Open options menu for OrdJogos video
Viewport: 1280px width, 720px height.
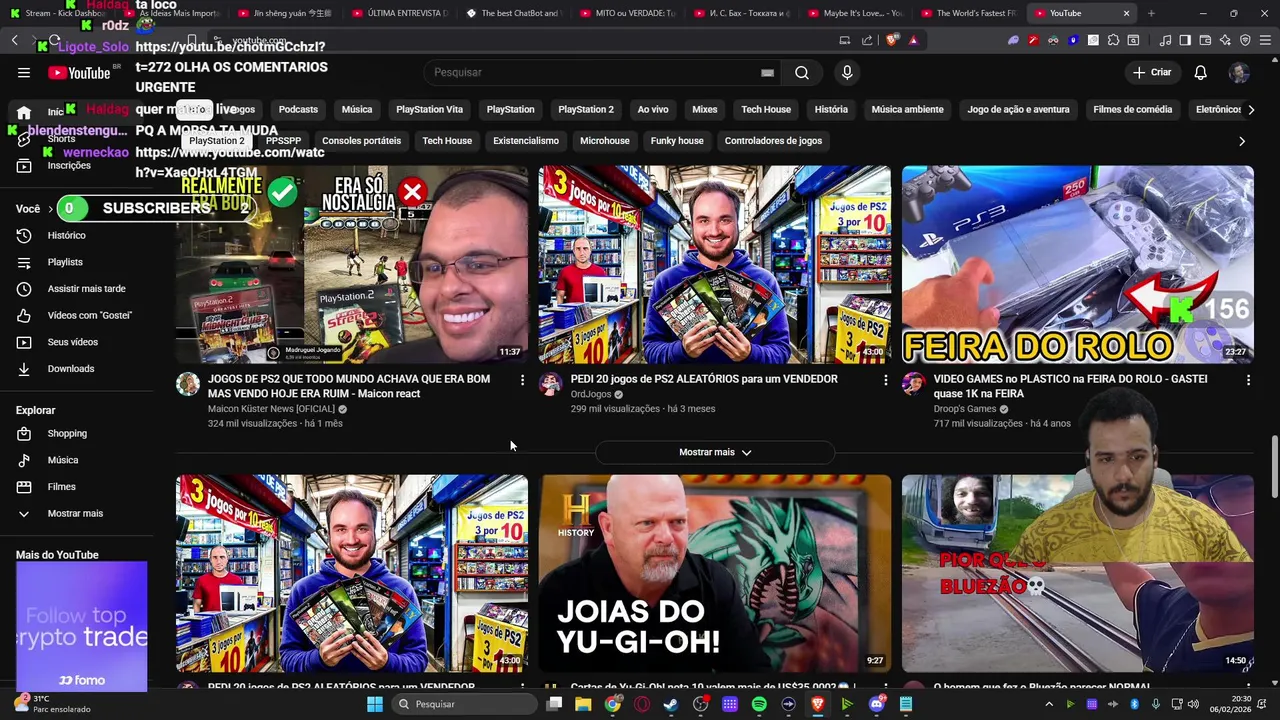885,380
